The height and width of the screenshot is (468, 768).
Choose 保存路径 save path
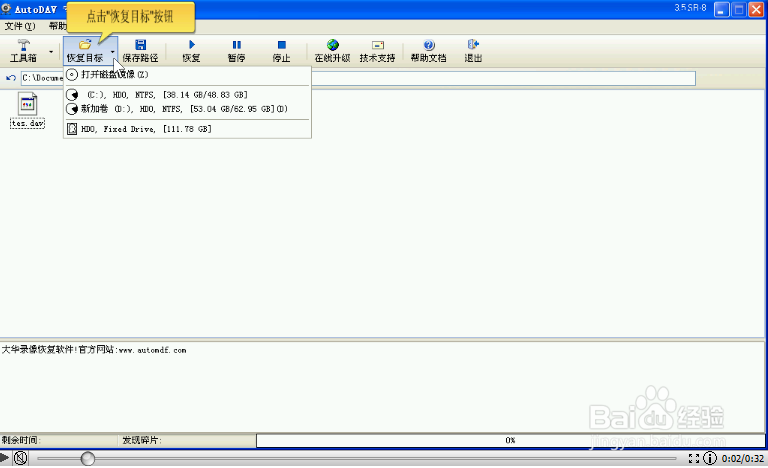coord(140,51)
